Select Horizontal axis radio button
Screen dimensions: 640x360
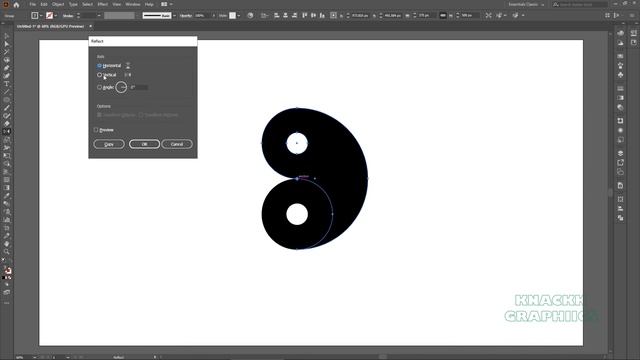tap(99, 66)
